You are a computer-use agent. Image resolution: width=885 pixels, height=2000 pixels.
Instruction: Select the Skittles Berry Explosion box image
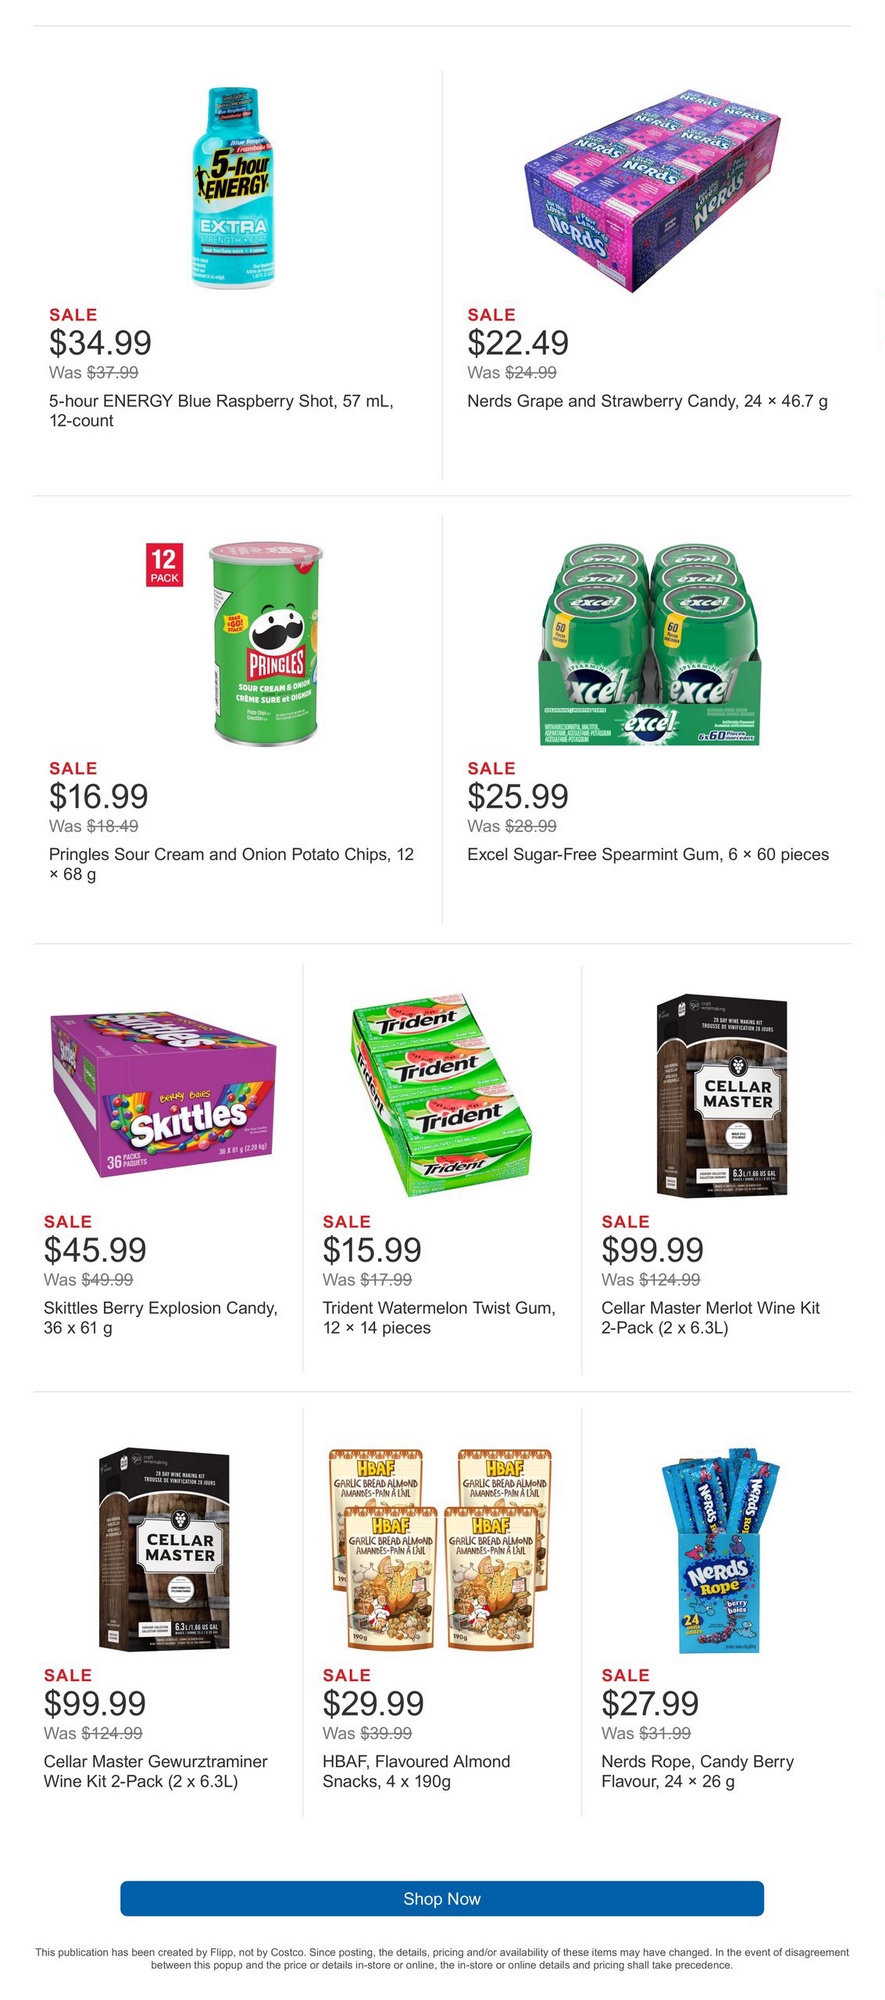163,1093
